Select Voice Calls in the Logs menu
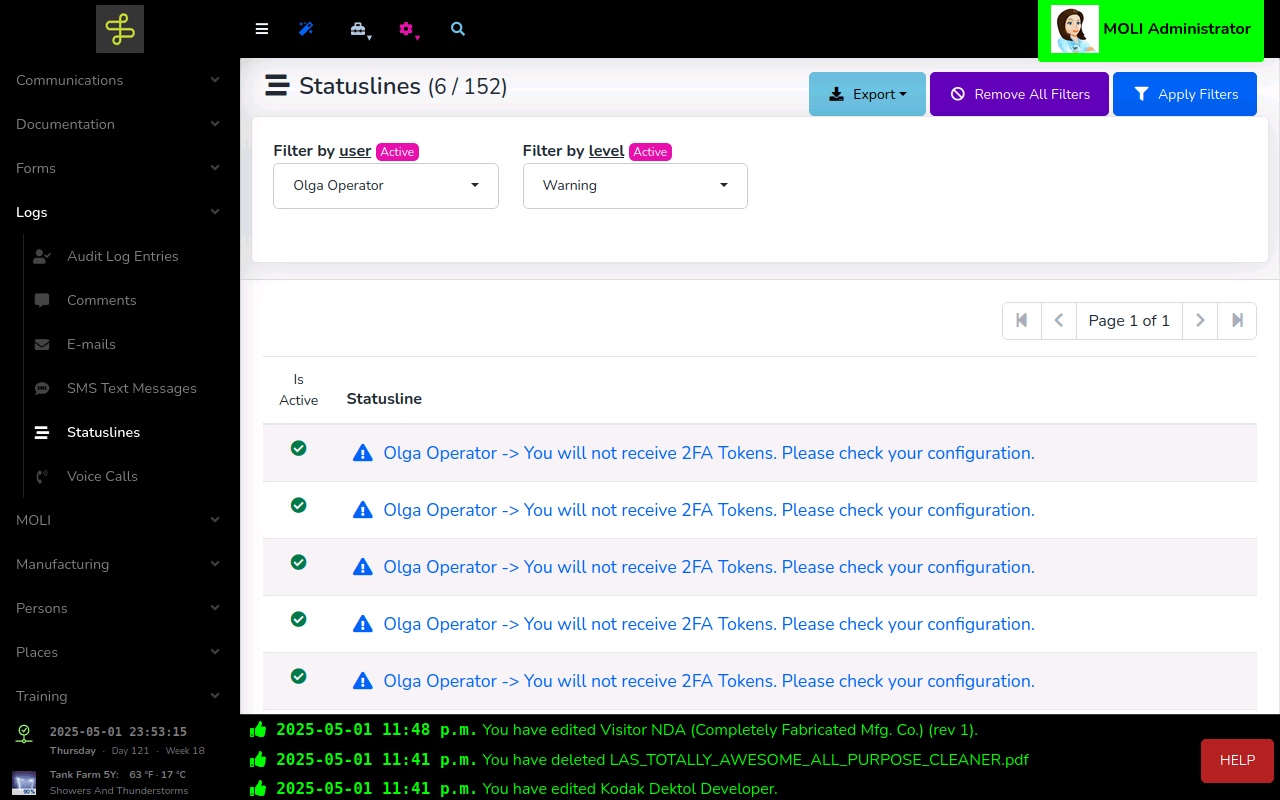Image resolution: width=1280 pixels, height=800 pixels. tap(102, 476)
